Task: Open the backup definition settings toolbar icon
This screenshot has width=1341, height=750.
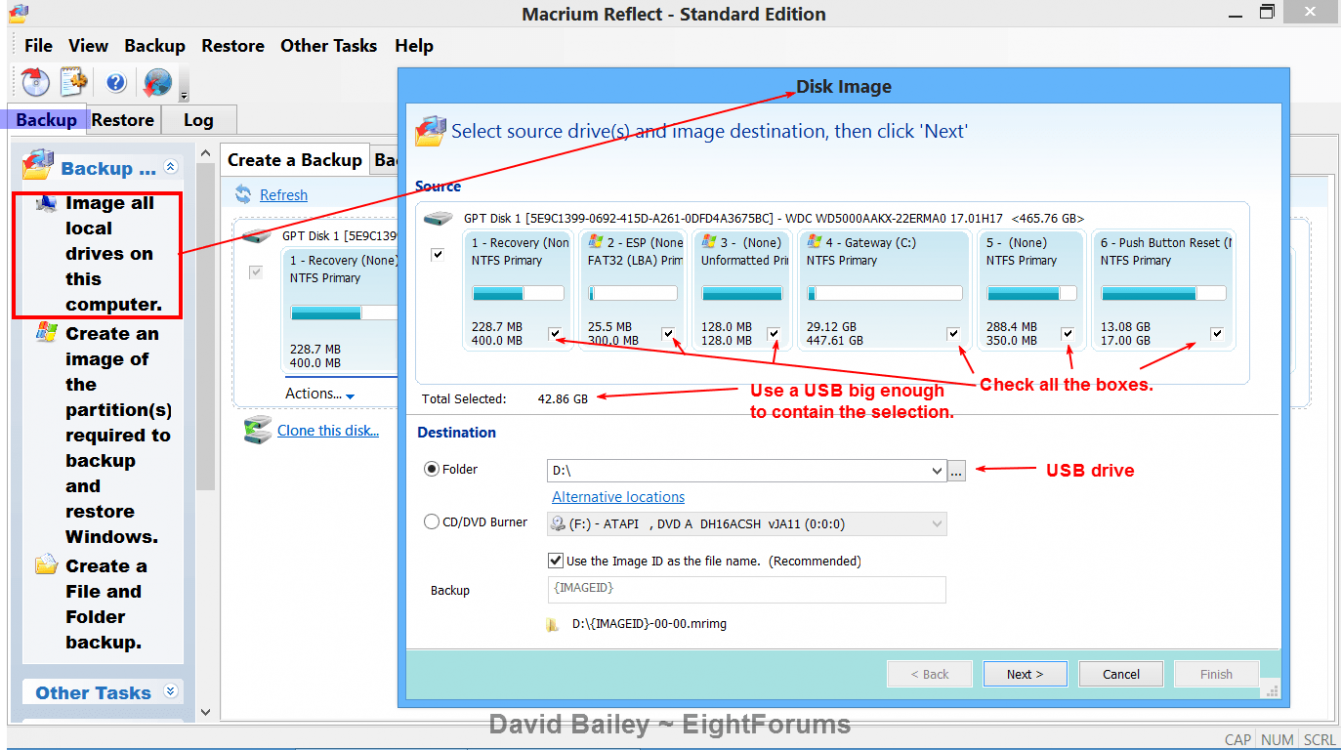Action: [x=74, y=82]
